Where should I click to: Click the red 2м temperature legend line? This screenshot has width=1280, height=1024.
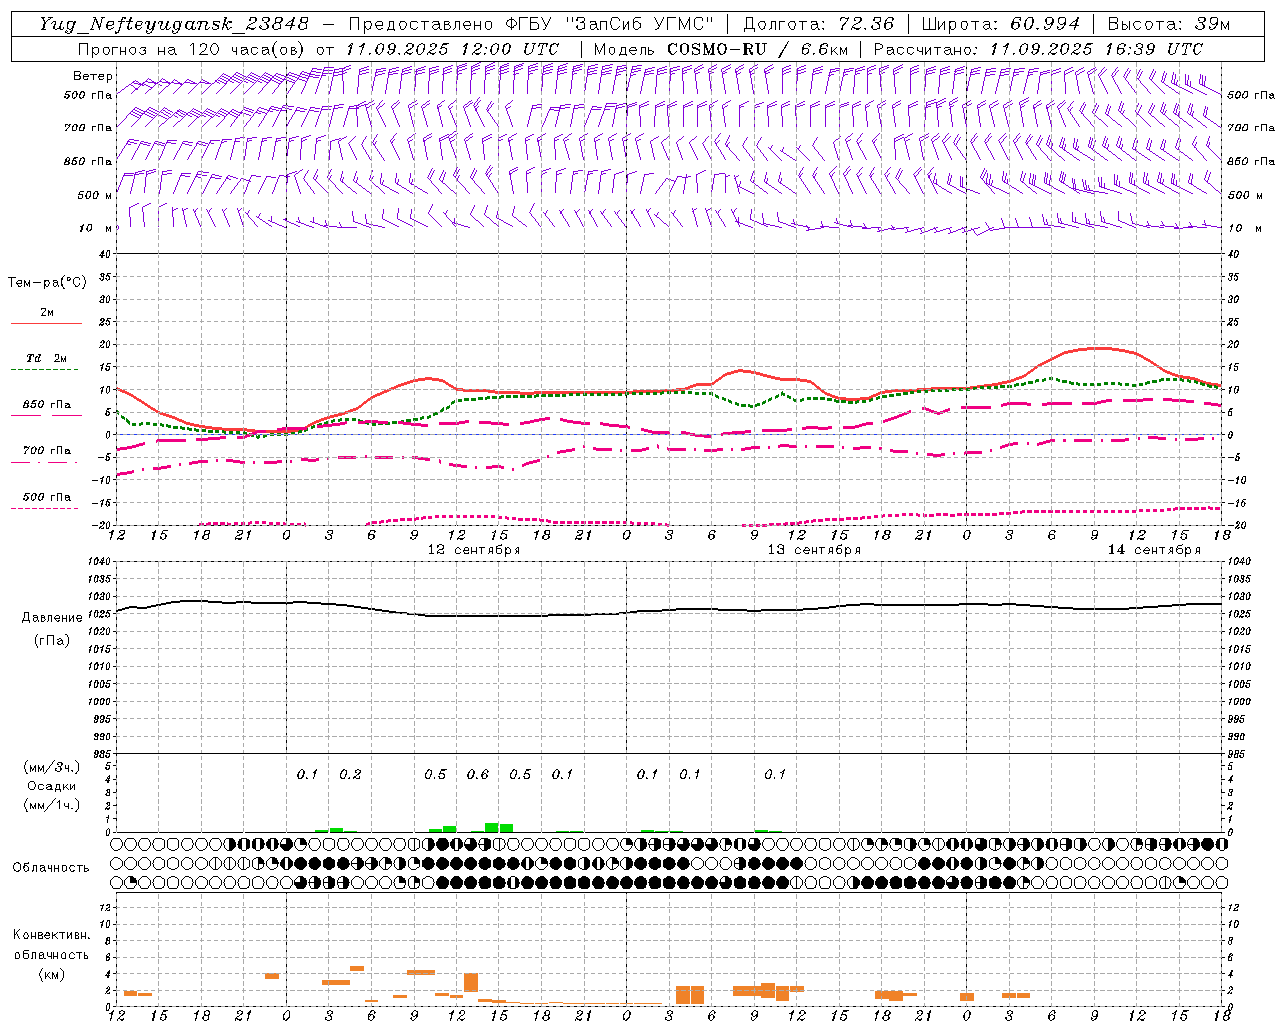(46, 324)
